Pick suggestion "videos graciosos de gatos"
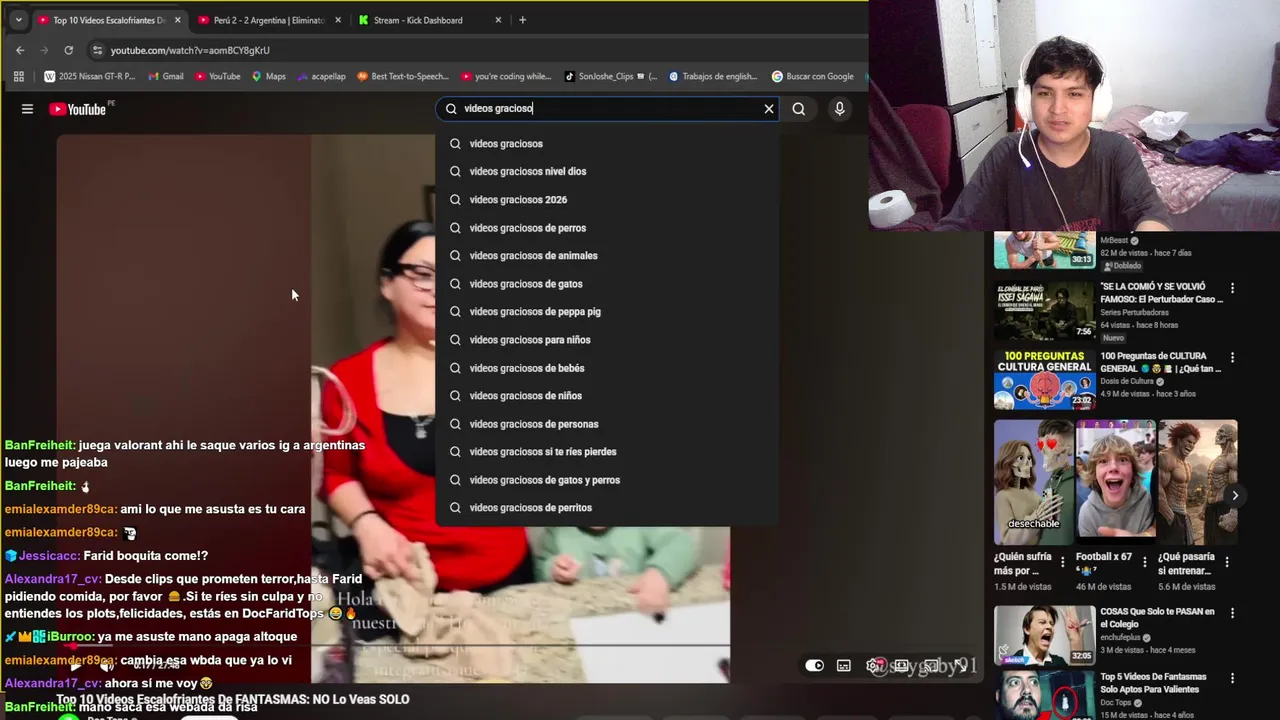This screenshot has width=1280, height=720. [607, 284]
